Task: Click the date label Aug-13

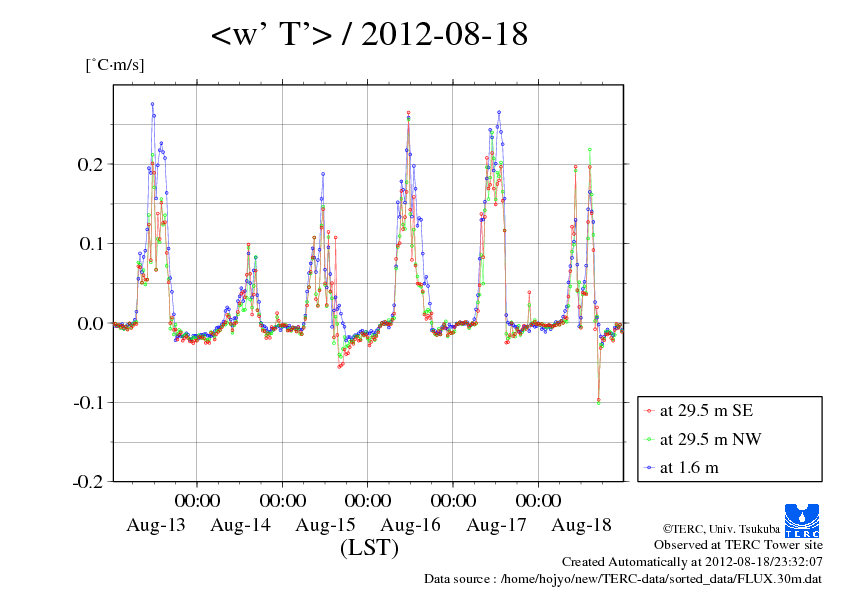Action: pos(156,525)
